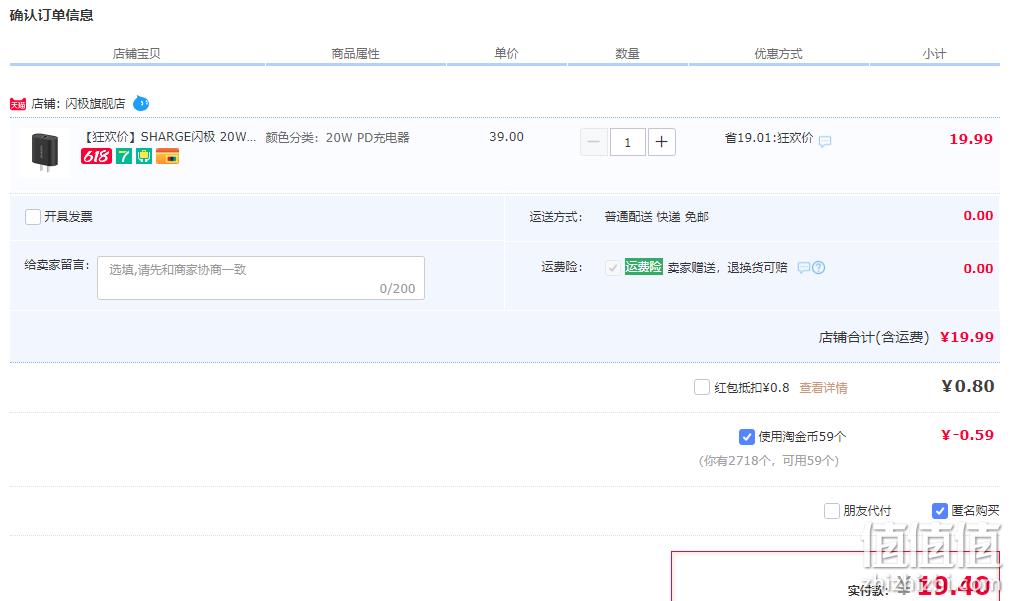Check the 红包抵扣¥0.8 checkbox

702,387
